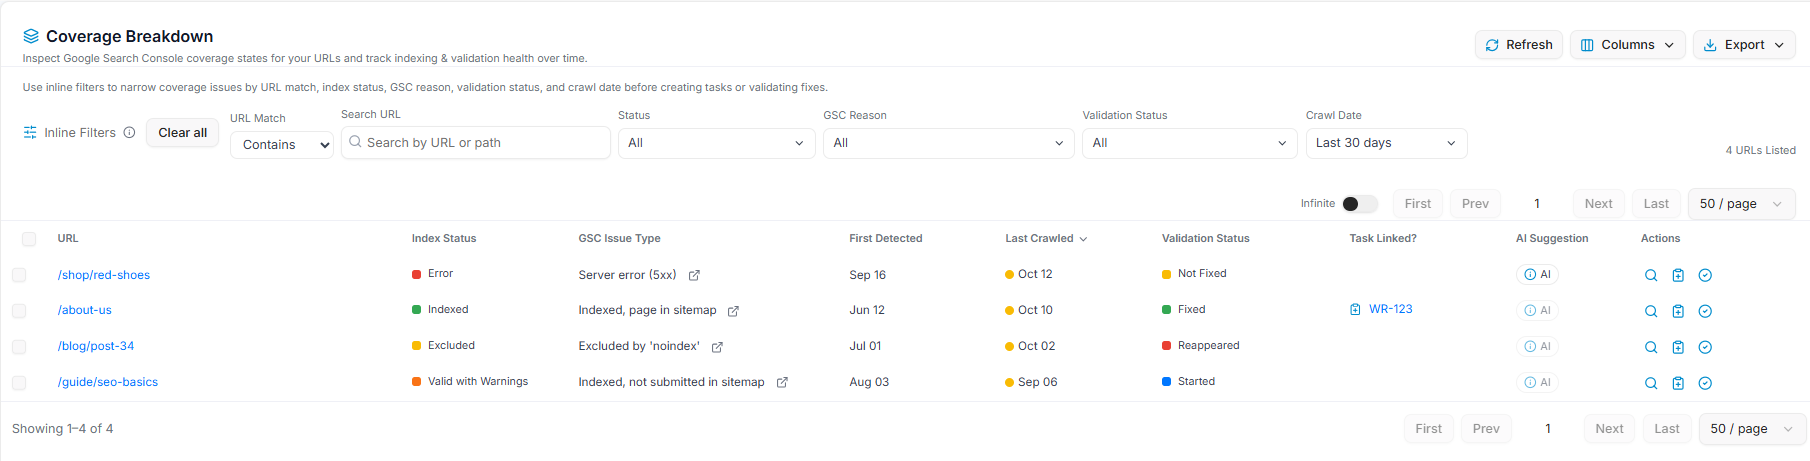Open external link for Excluded by 'noindex'
Screen dimensions: 1810x461
(x=717, y=347)
